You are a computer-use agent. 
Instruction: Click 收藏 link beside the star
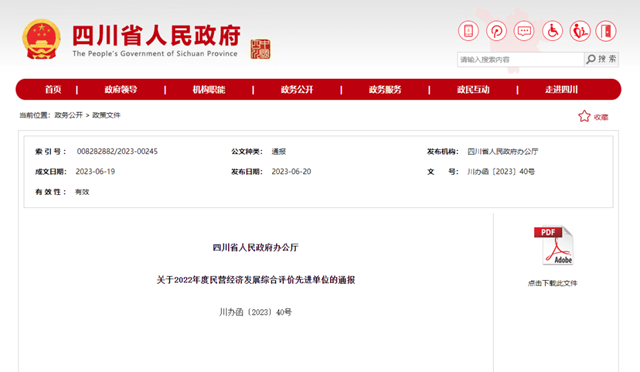(601, 117)
